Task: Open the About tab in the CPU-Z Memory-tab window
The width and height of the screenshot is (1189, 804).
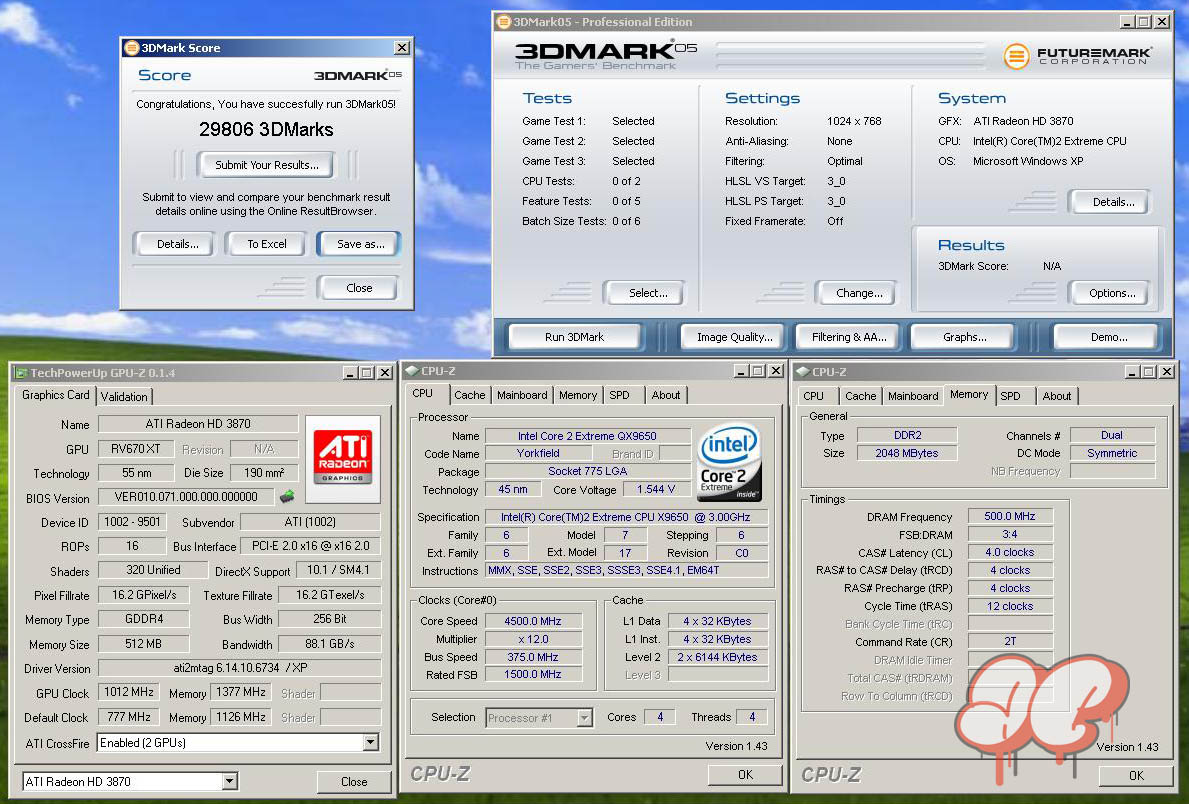Action: coord(1057,396)
